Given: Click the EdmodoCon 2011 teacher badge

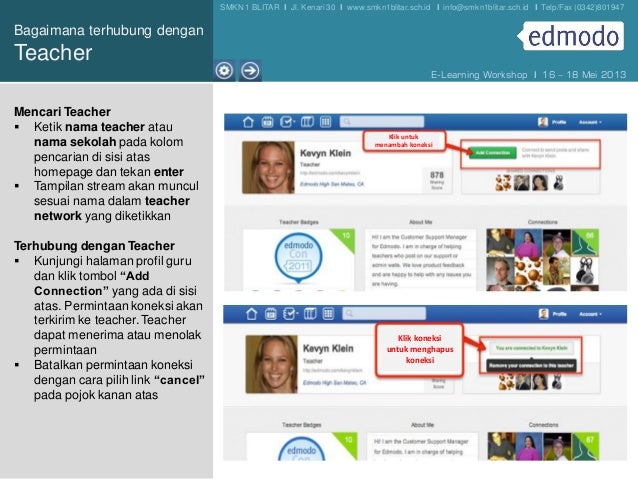Looking at the screenshot, I should (298, 257).
